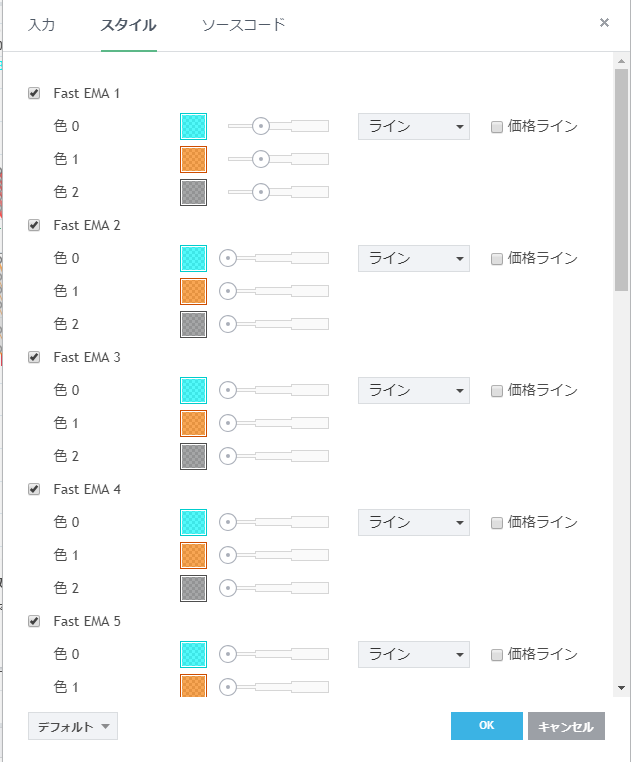Image resolution: width=631 pixels, height=762 pixels.
Task: Switch to the 入力 tab
Action: (41, 25)
